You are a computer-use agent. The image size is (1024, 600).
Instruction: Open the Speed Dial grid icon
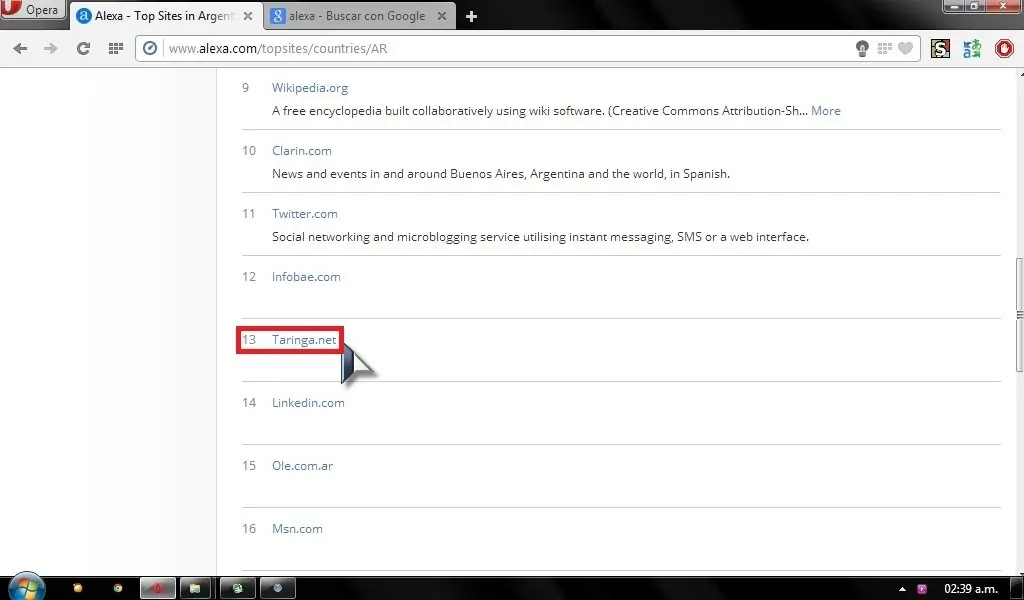116,48
